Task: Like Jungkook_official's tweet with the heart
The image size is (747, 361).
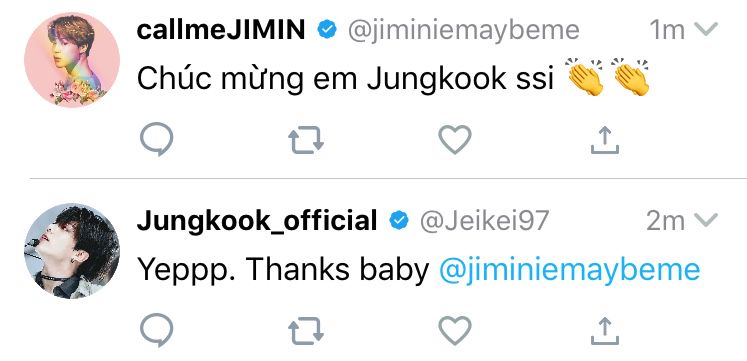Action: click(455, 331)
